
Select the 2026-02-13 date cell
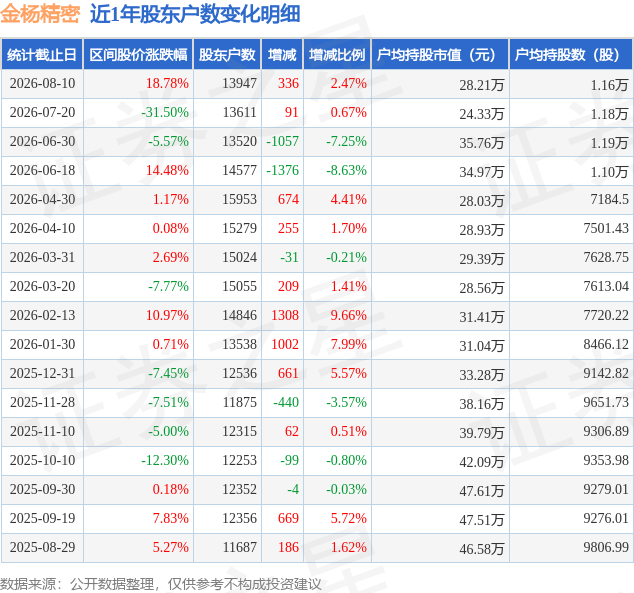coord(42,315)
